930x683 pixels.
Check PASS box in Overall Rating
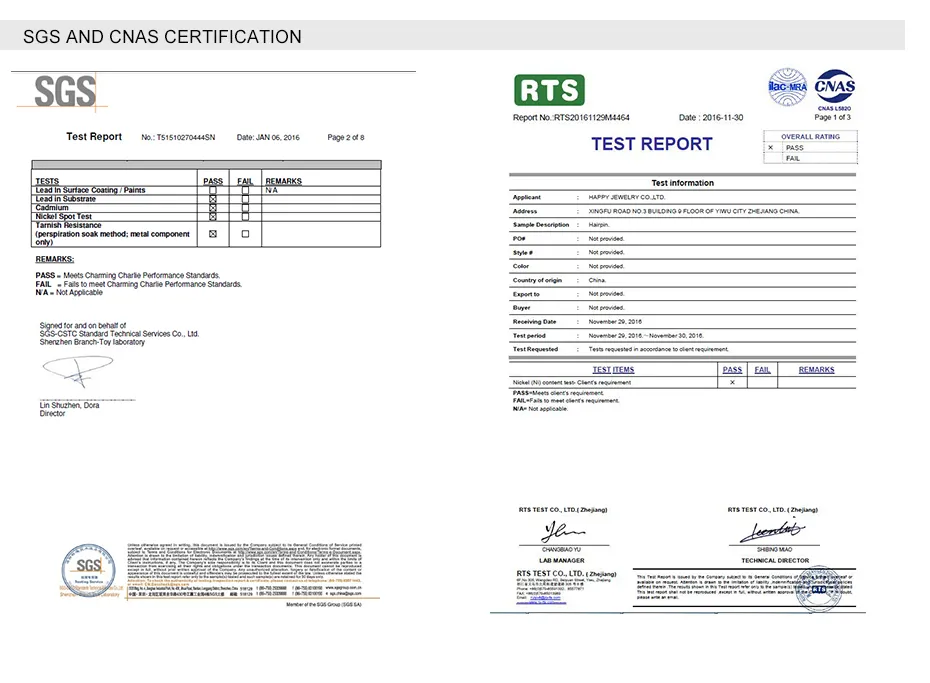[770, 148]
